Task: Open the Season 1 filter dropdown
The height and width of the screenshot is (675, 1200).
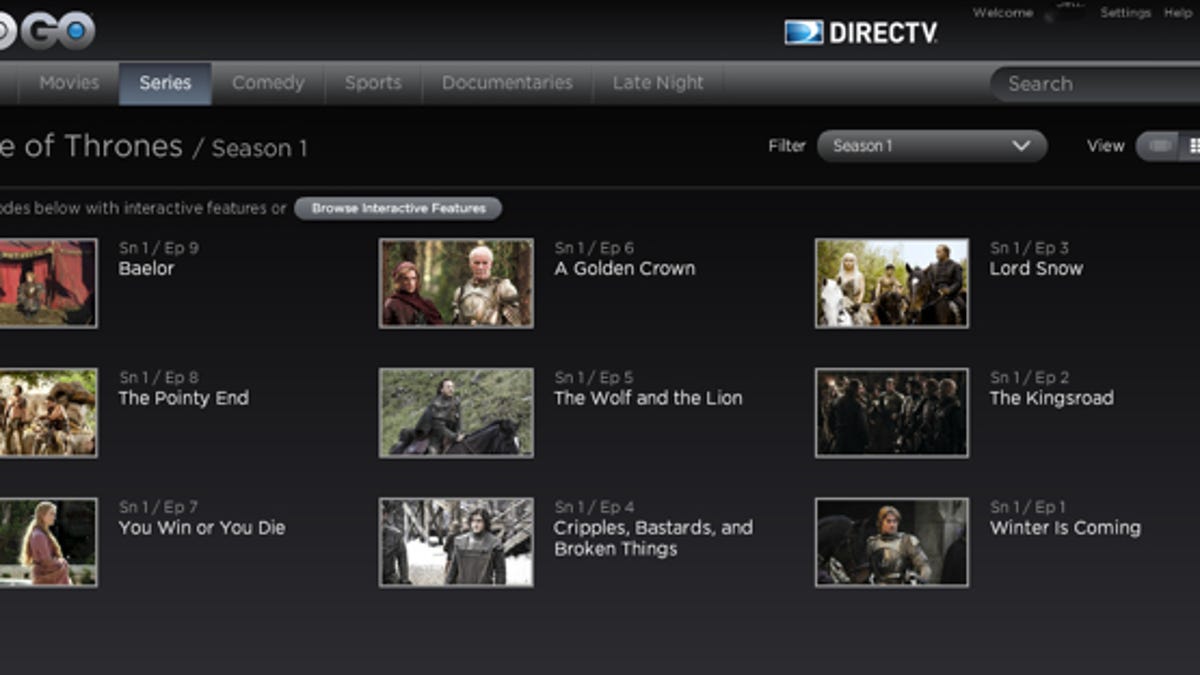Action: [x=931, y=146]
